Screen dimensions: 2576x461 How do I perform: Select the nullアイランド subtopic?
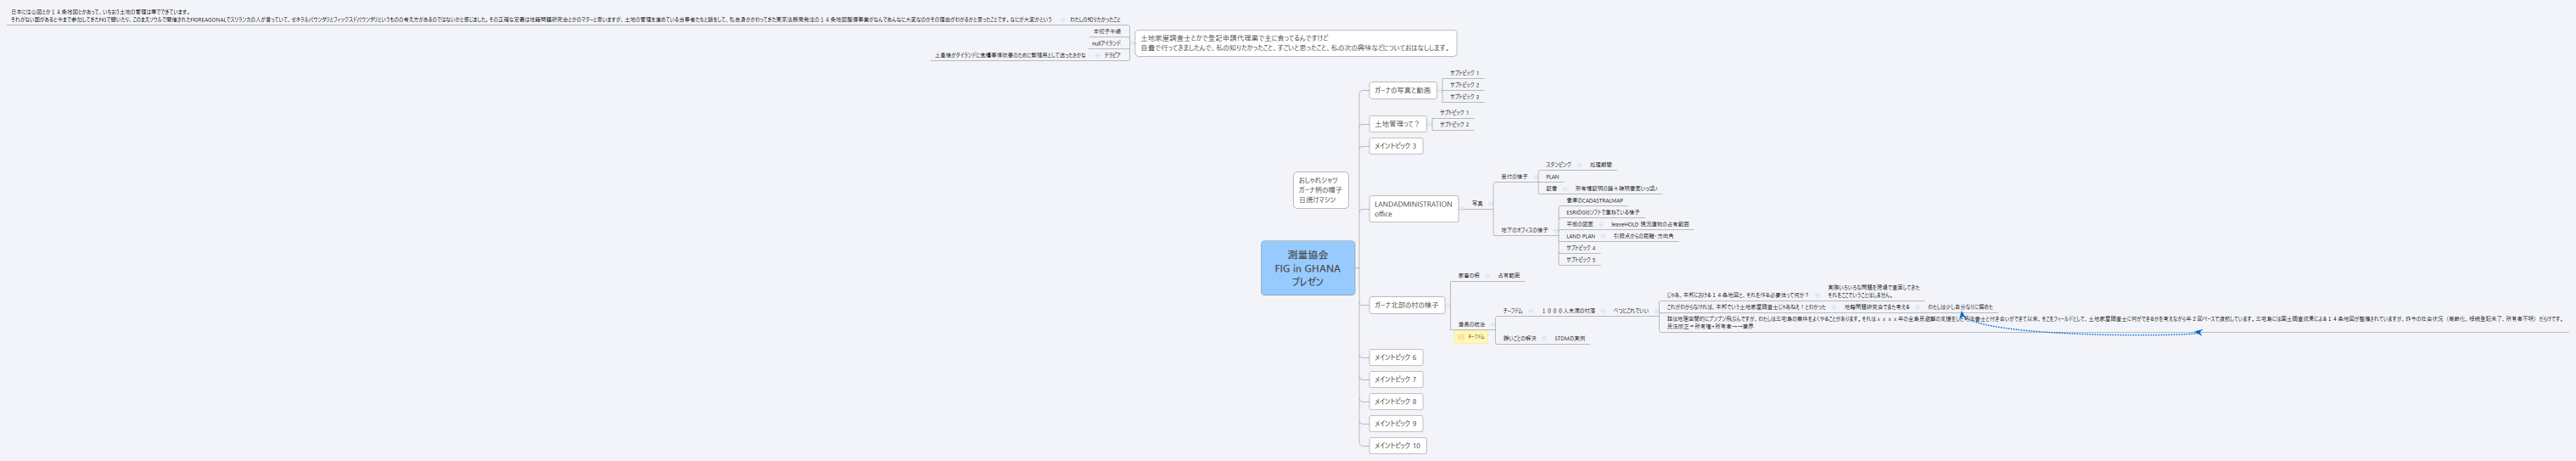point(1106,43)
